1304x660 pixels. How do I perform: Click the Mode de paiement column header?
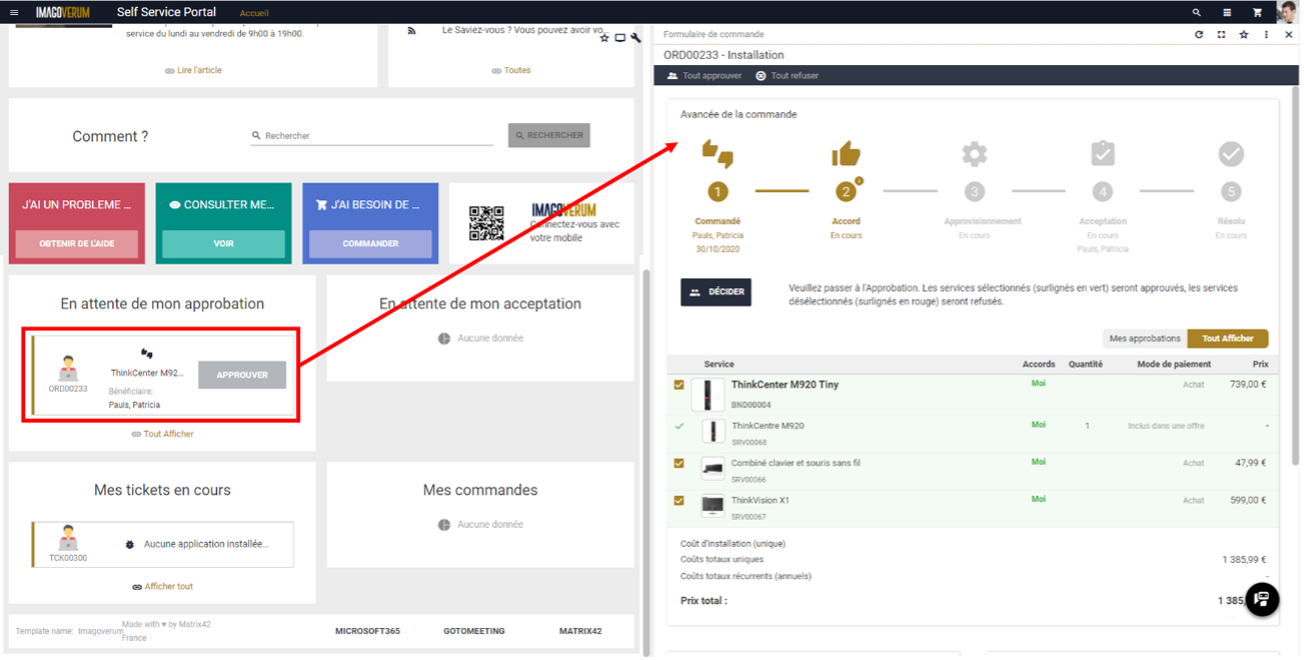(x=1174, y=364)
